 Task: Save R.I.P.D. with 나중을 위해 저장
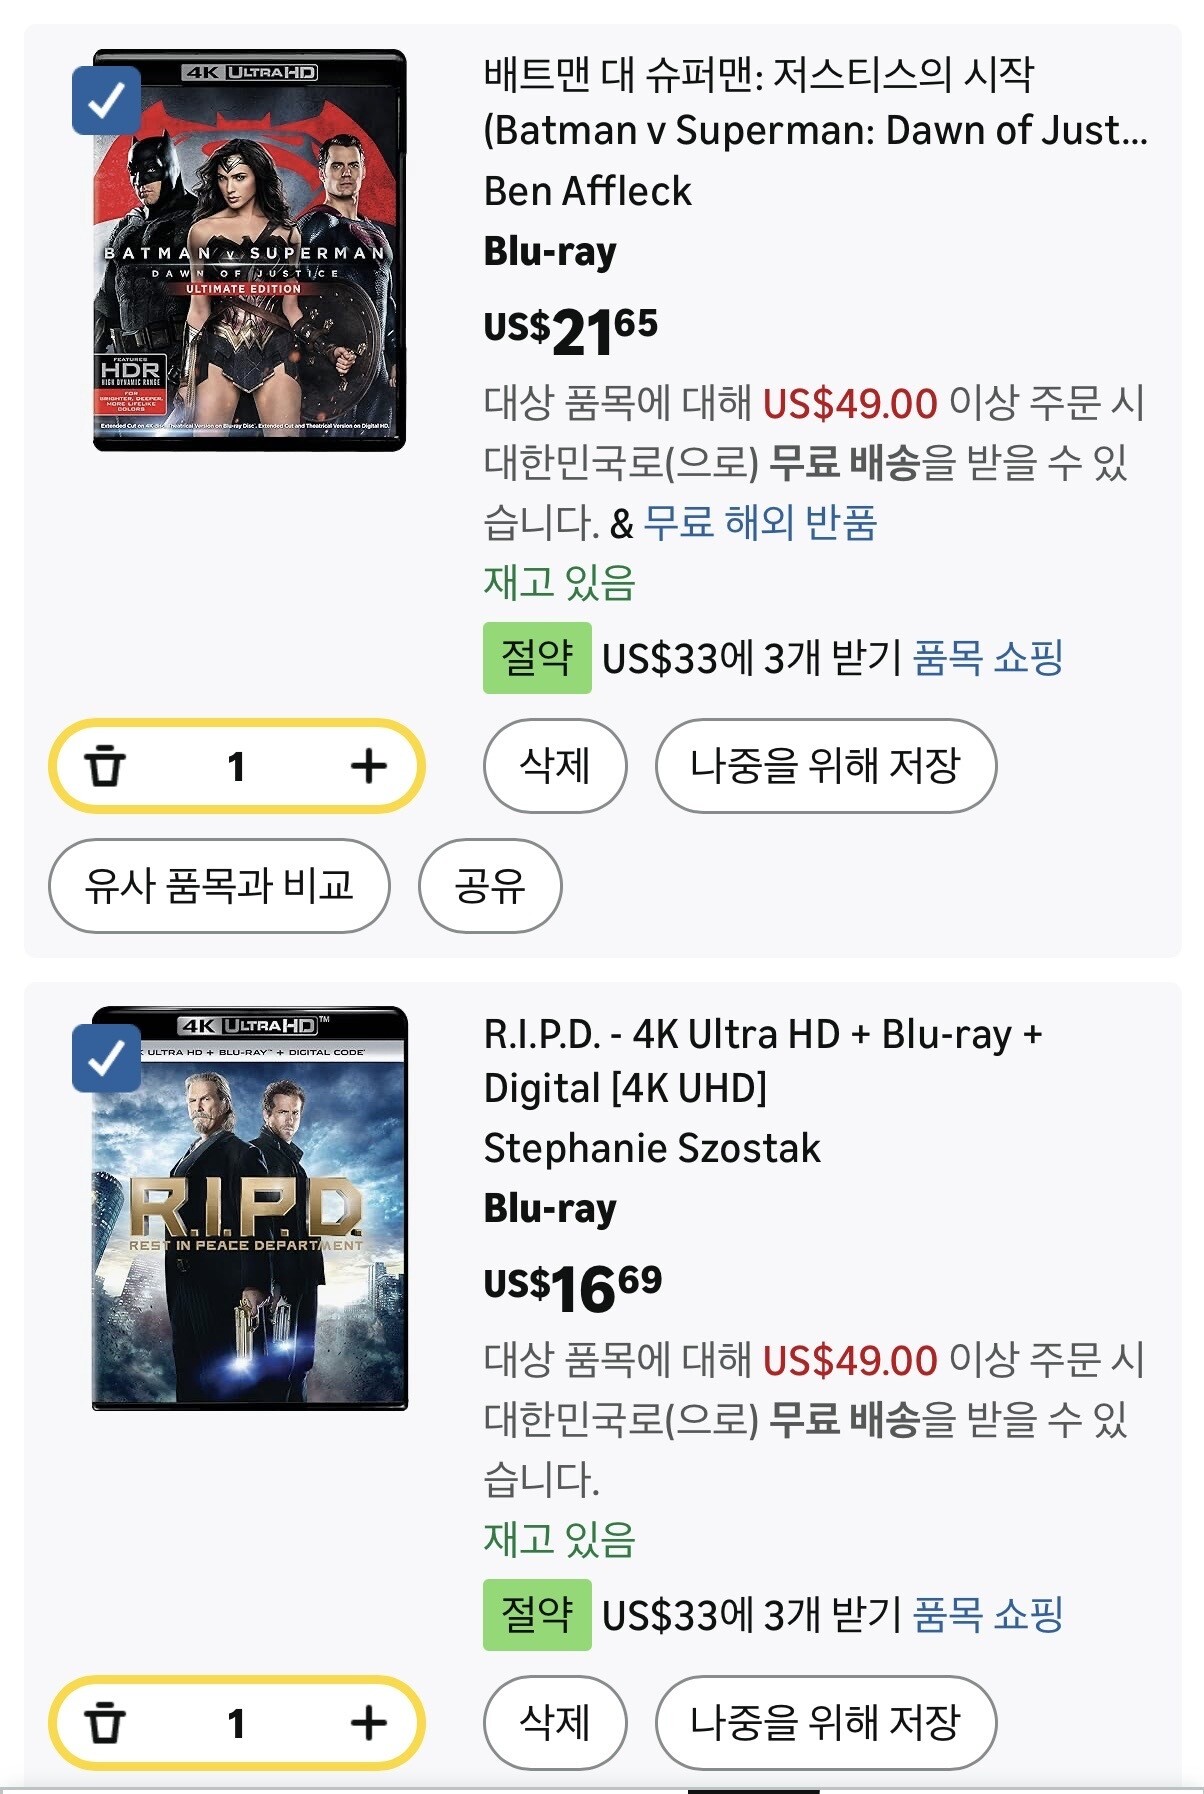coord(826,1722)
